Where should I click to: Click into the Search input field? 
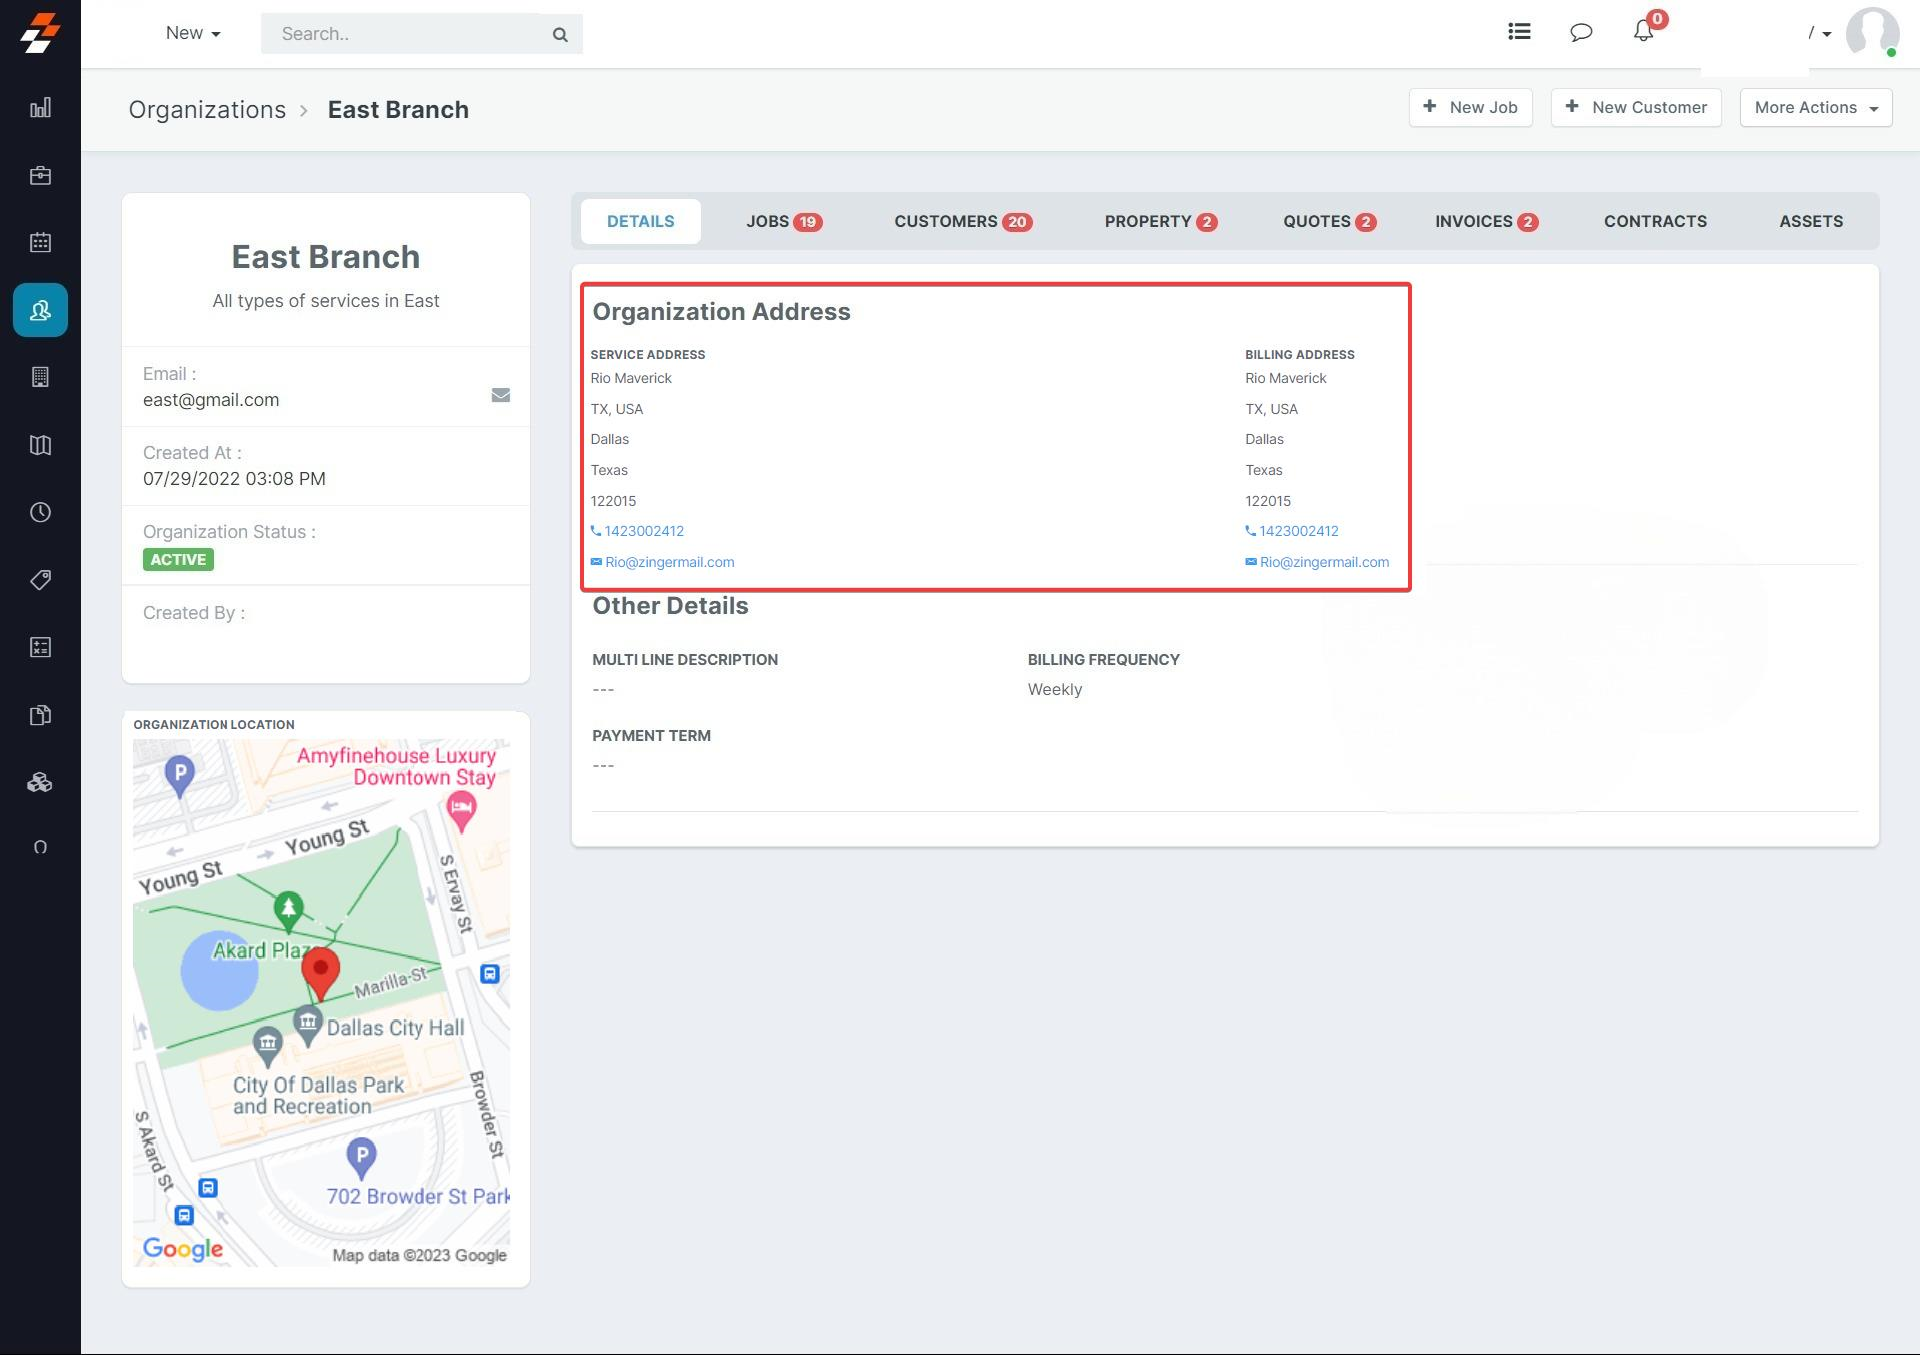click(405, 34)
